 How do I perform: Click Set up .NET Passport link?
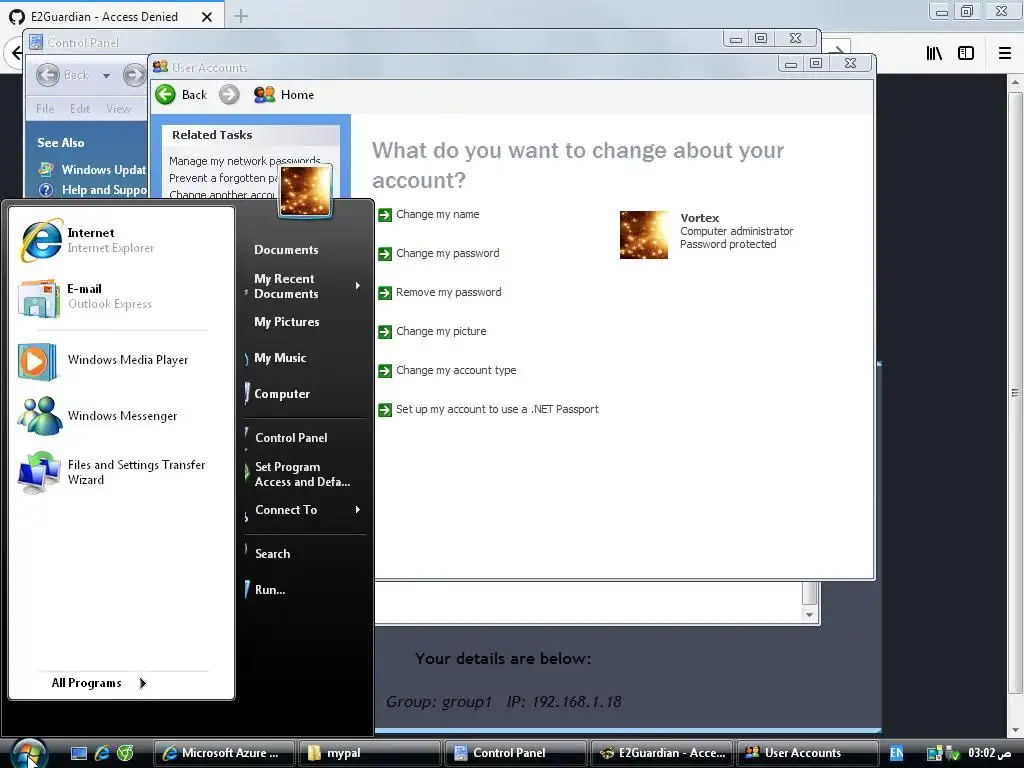click(x=497, y=409)
